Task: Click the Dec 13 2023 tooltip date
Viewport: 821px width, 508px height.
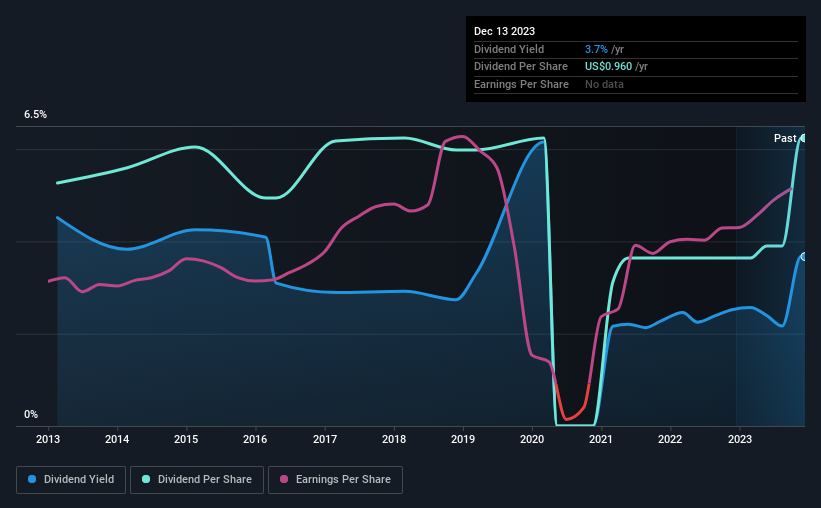Action: pos(504,31)
